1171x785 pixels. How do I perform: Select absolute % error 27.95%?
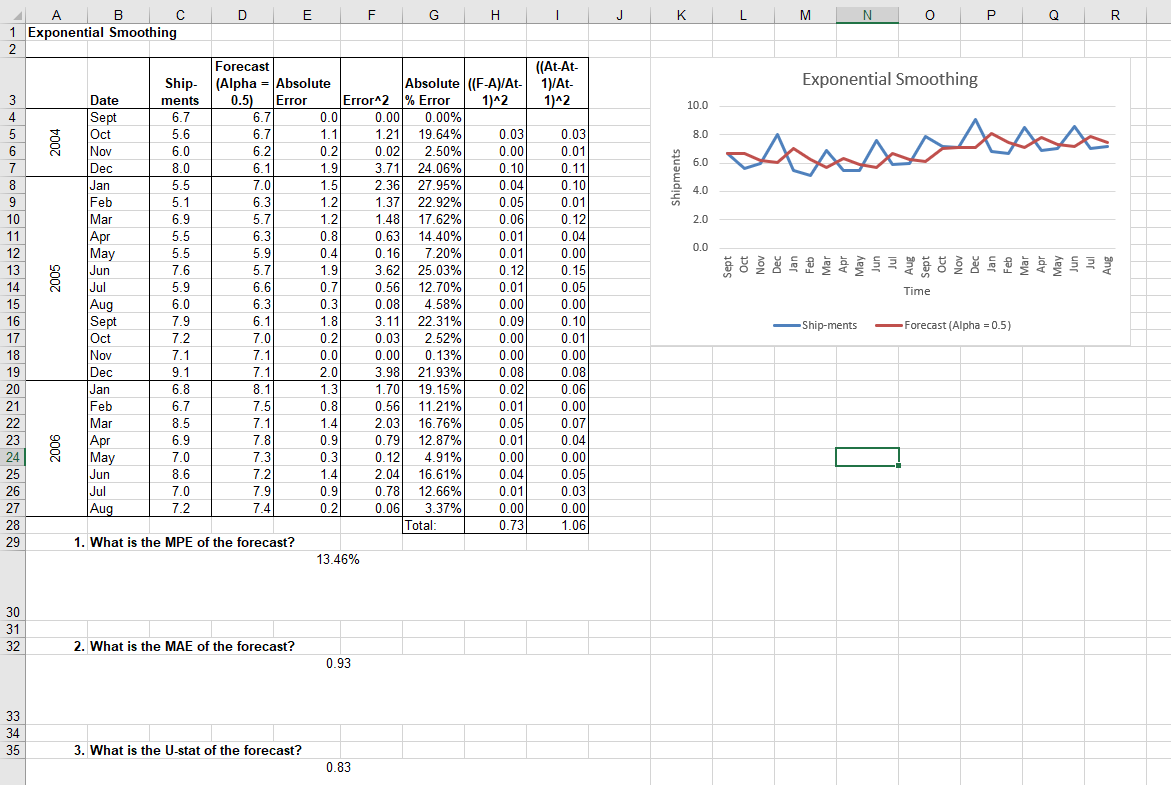click(x=433, y=185)
